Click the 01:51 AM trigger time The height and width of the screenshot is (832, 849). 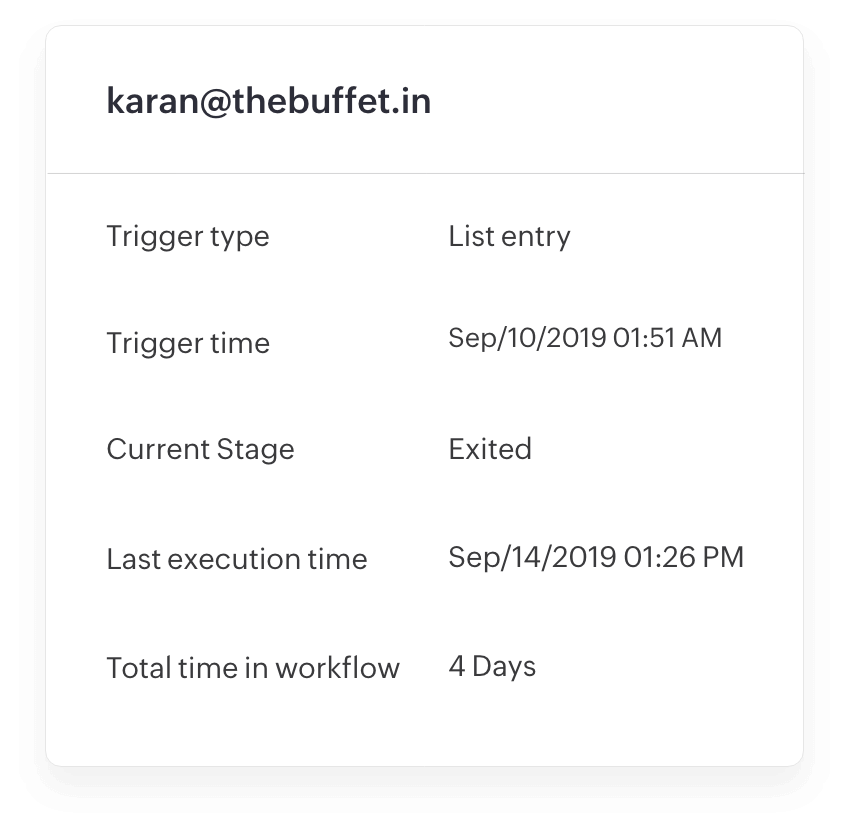[668, 338]
